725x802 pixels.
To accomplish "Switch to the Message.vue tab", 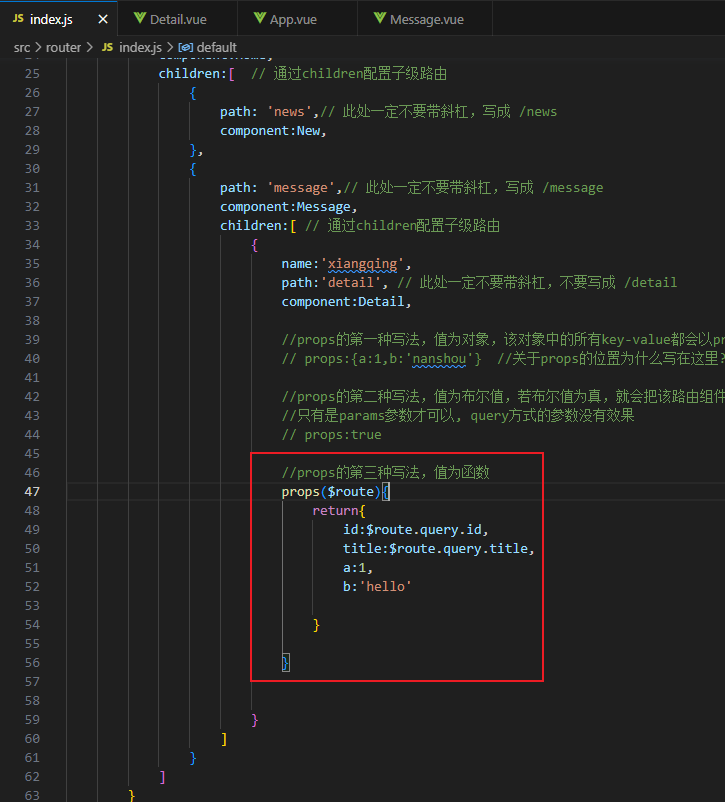I will coord(425,19).
